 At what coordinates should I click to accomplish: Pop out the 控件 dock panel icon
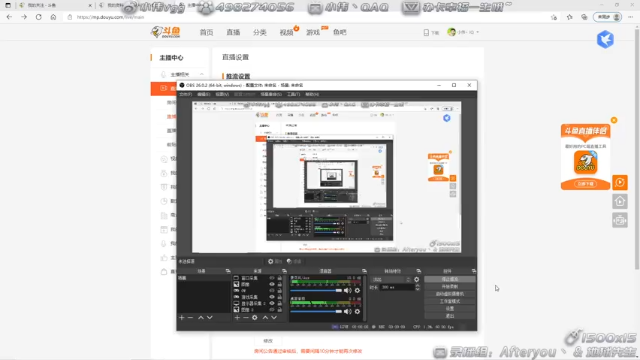point(473,271)
